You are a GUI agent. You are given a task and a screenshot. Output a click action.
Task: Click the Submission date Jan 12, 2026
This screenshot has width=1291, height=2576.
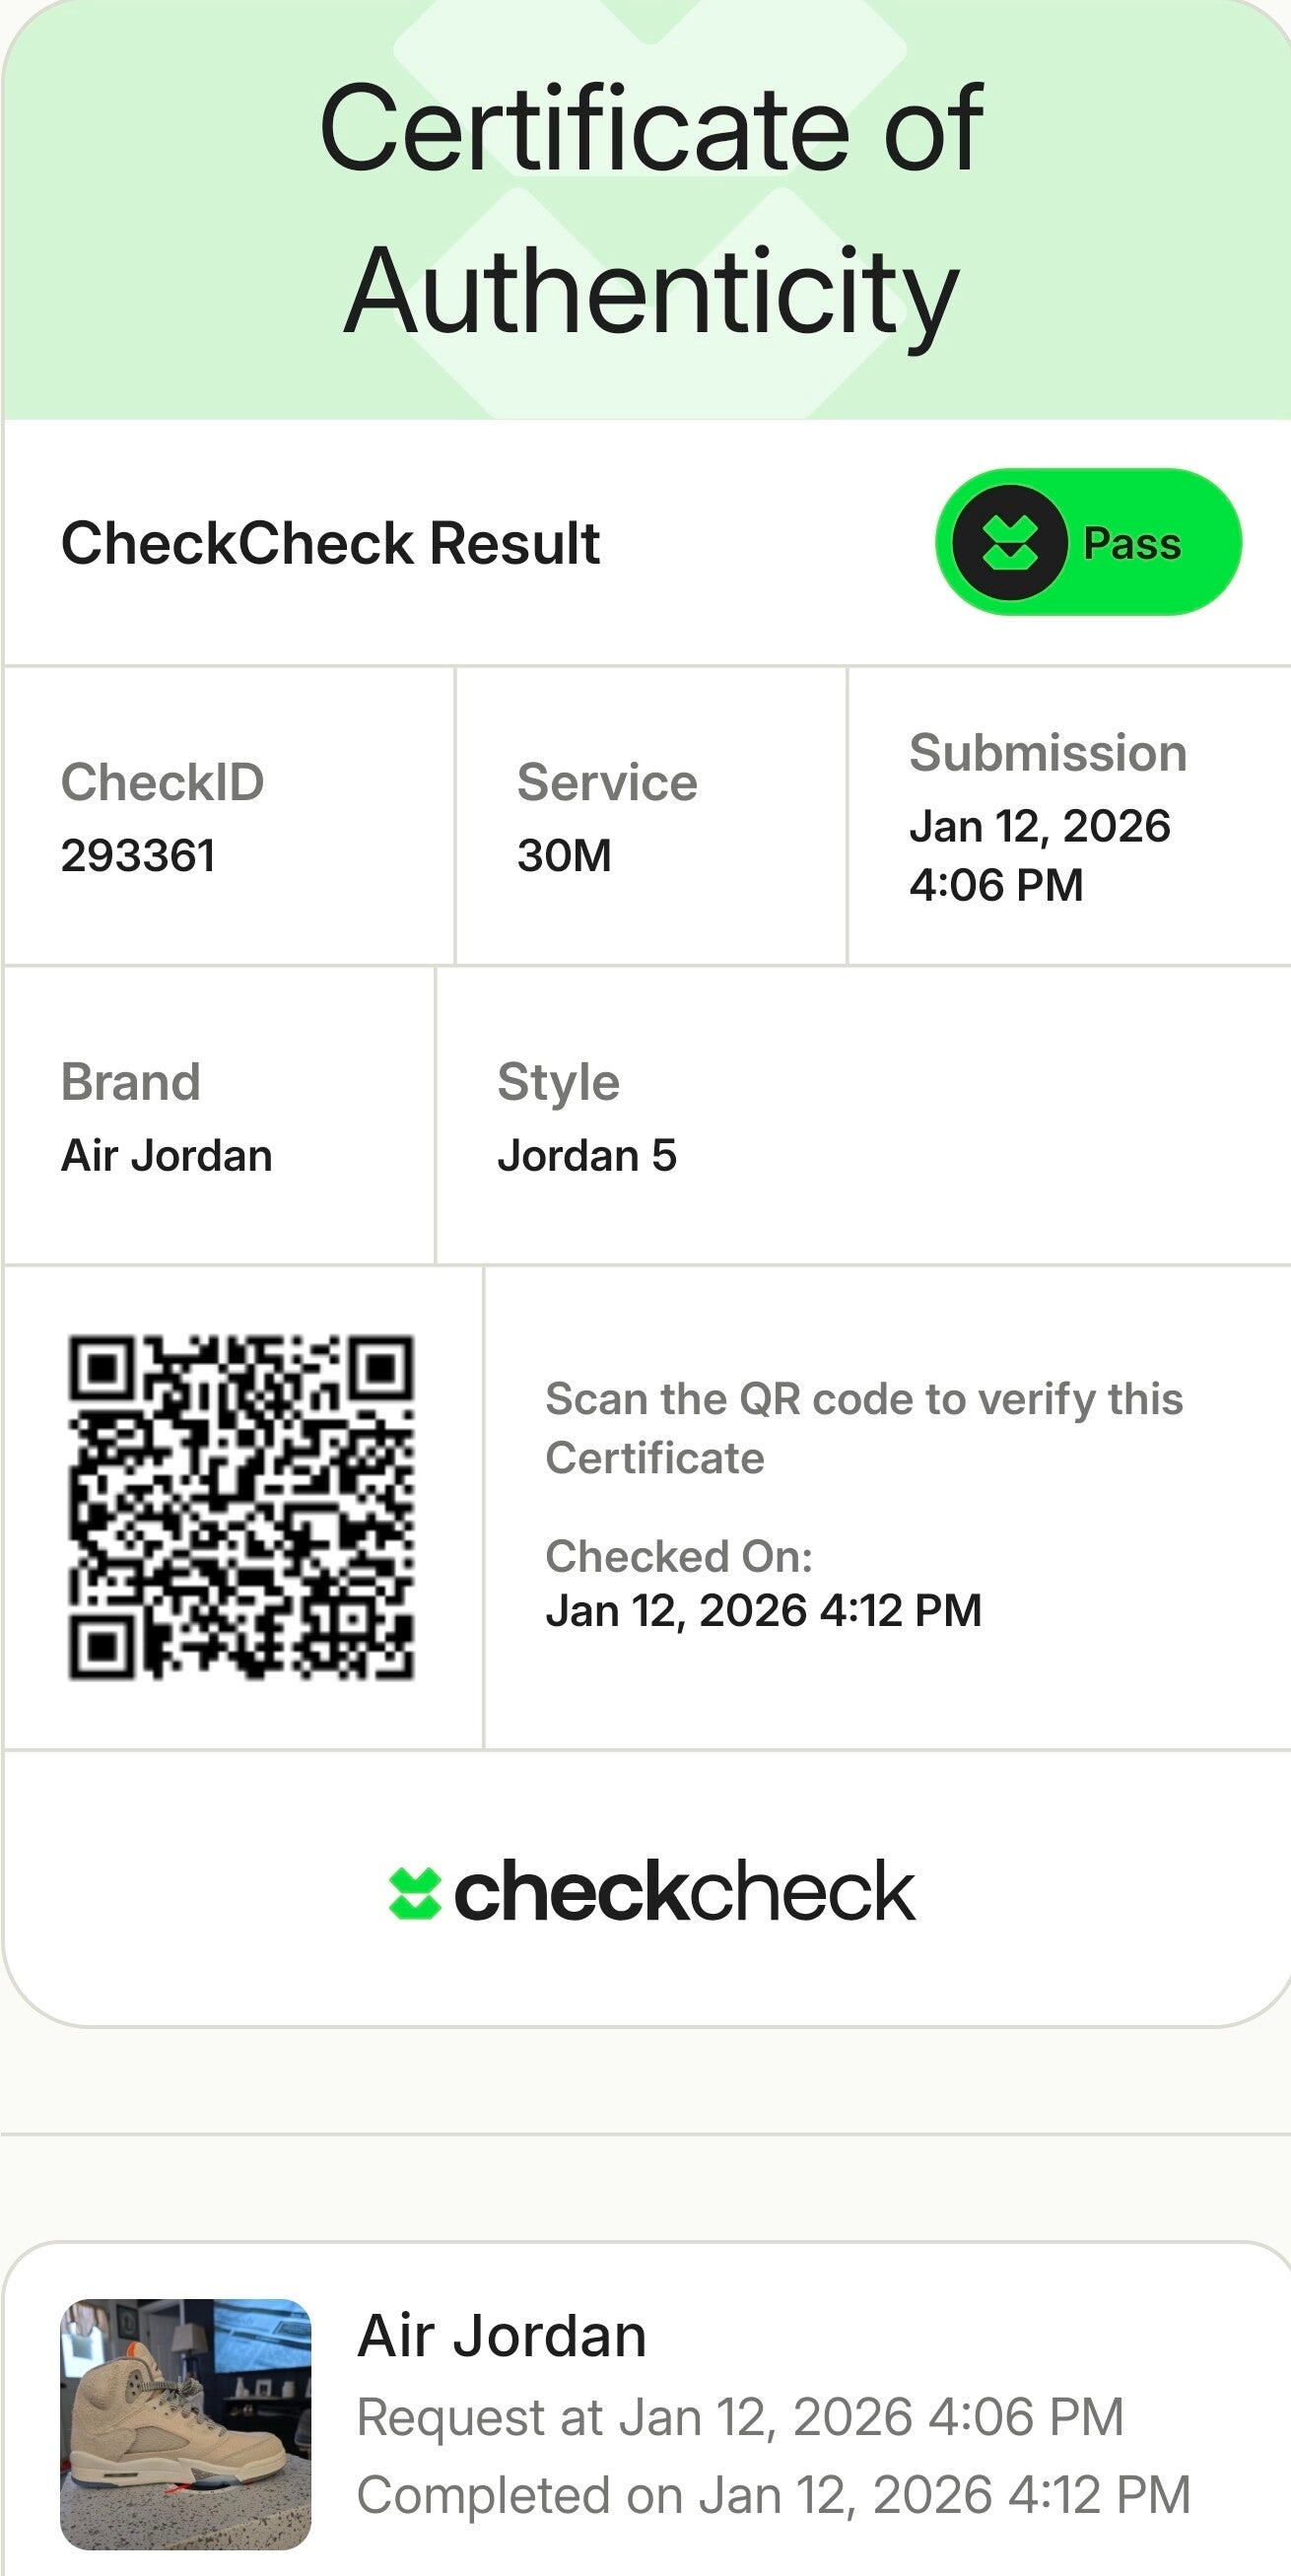[x=1039, y=827]
